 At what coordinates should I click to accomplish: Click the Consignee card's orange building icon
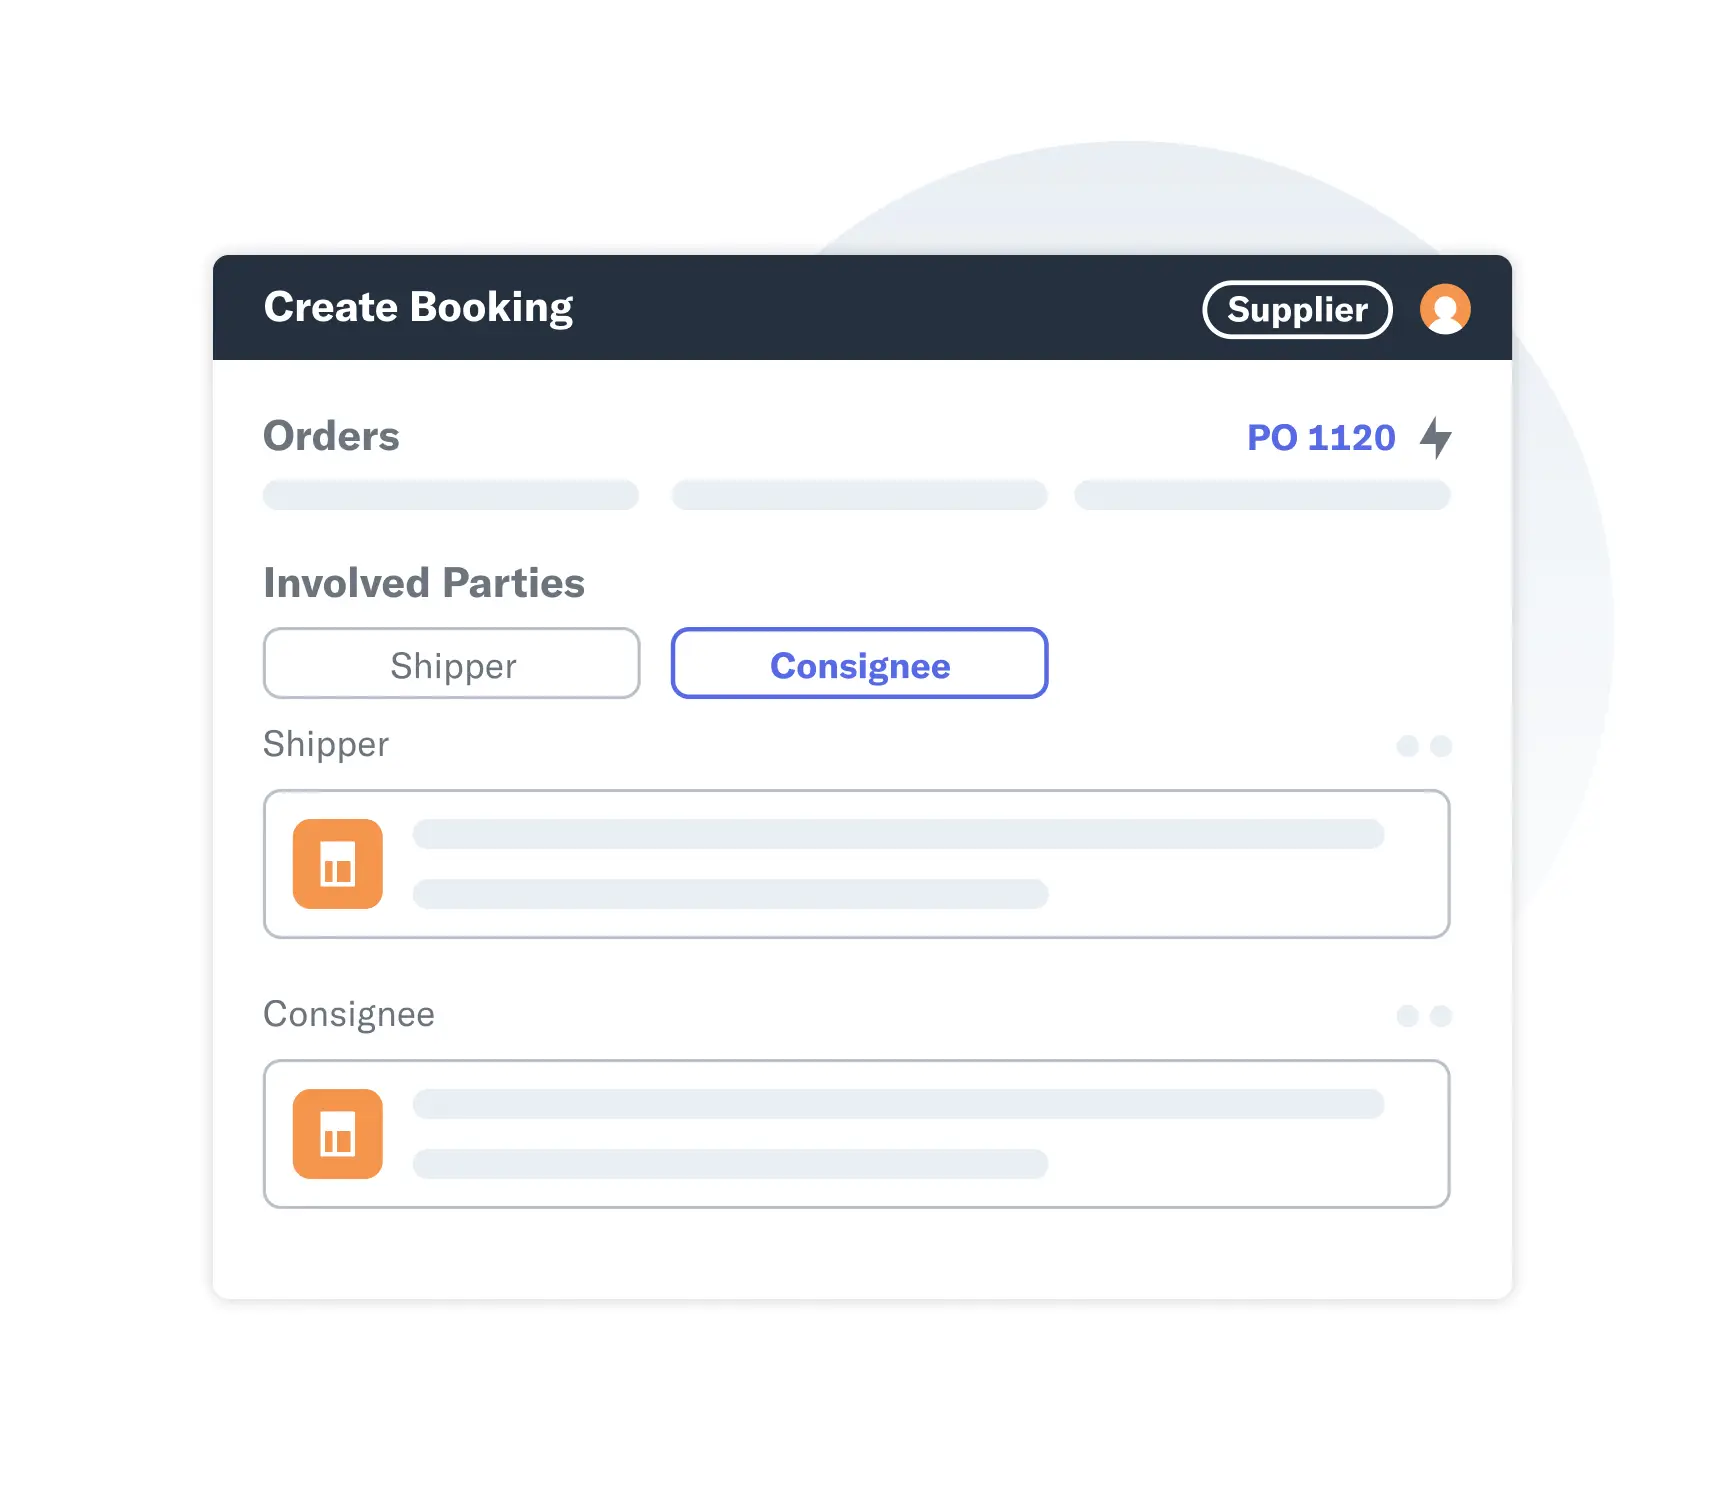(x=338, y=1134)
